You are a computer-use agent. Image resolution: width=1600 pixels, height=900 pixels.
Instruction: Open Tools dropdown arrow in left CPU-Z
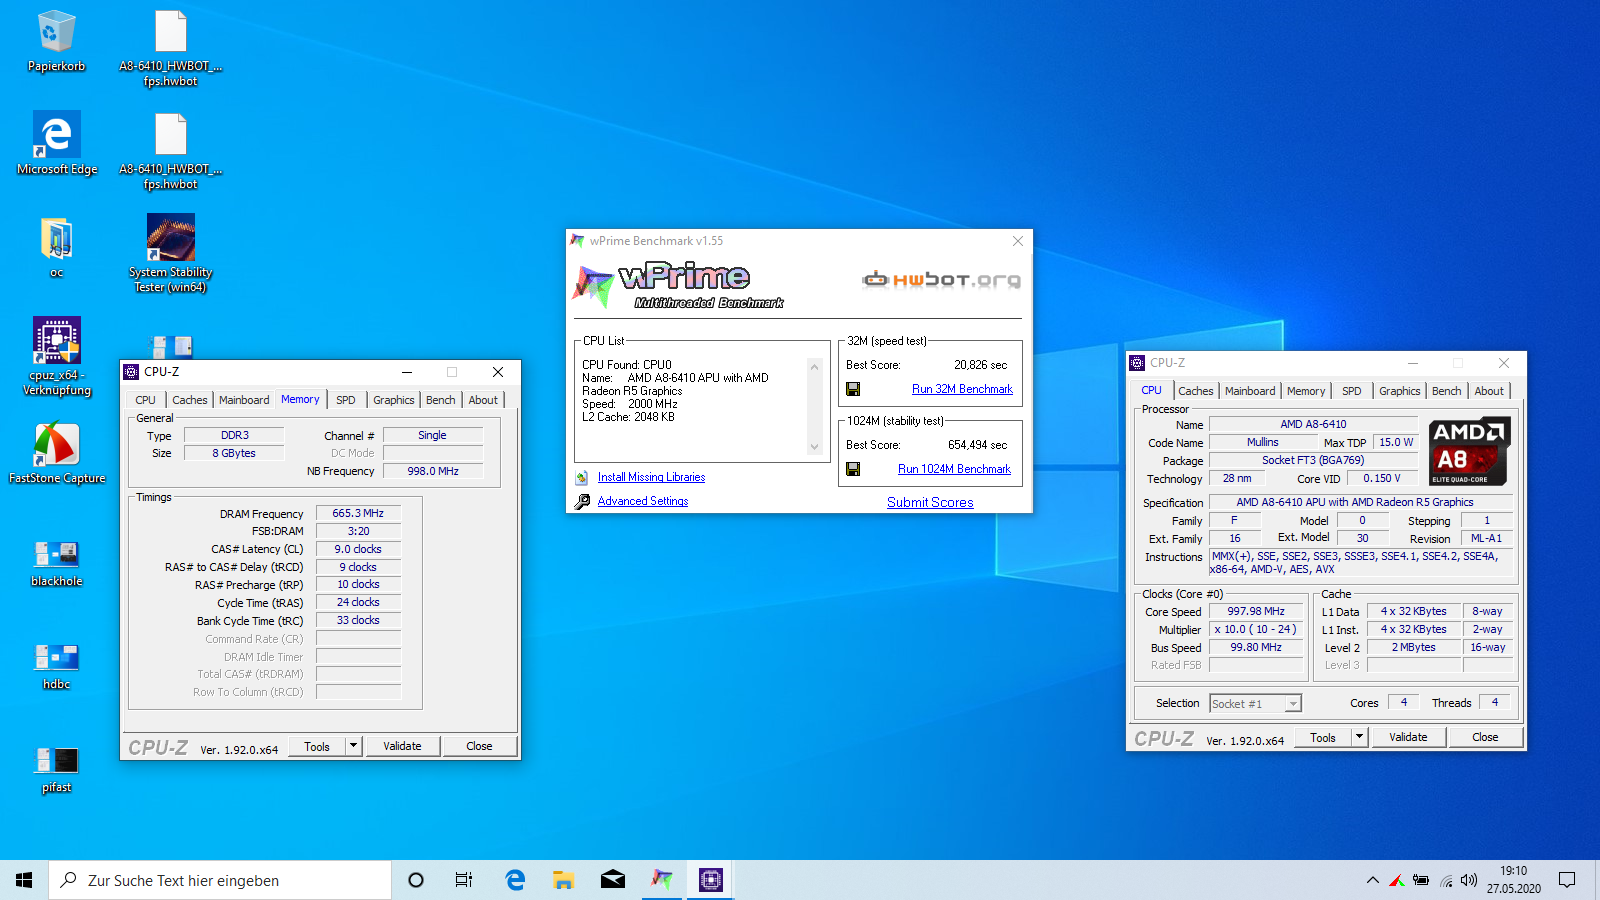point(353,746)
